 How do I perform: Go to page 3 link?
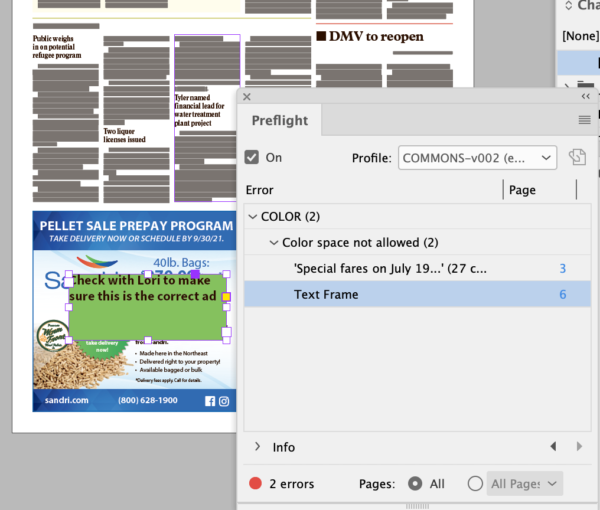pos(562,269)
